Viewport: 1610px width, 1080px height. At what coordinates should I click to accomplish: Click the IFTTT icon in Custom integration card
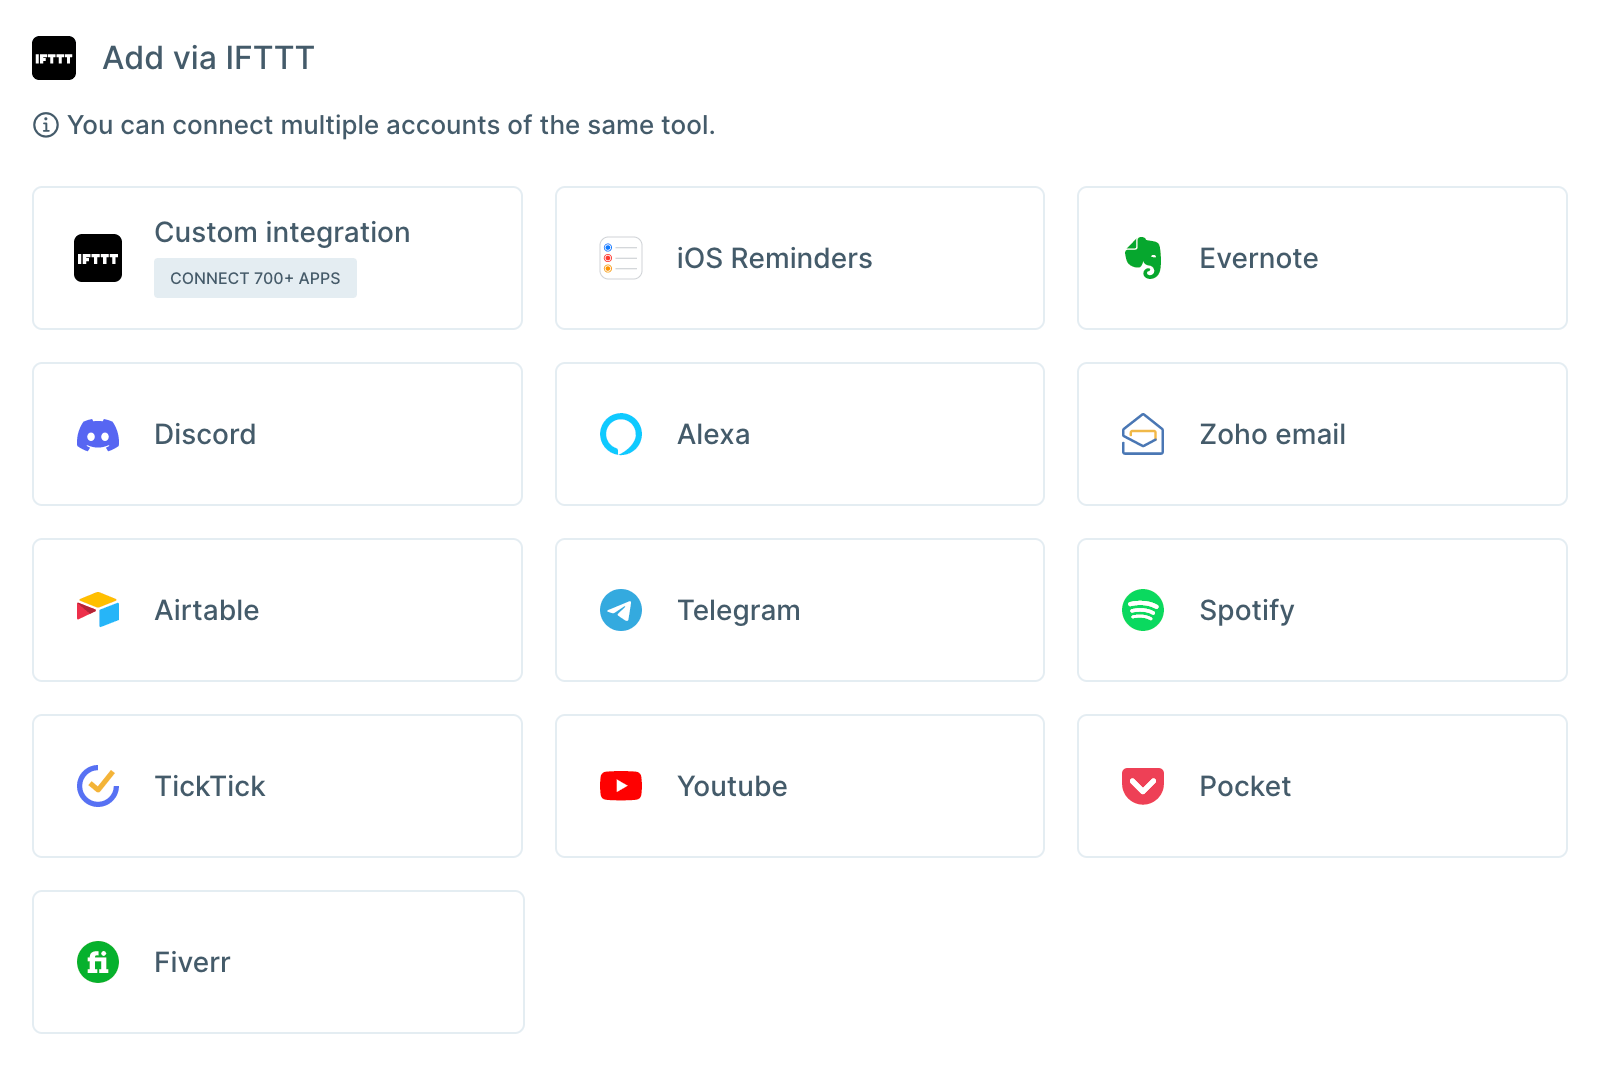[98, 258]
